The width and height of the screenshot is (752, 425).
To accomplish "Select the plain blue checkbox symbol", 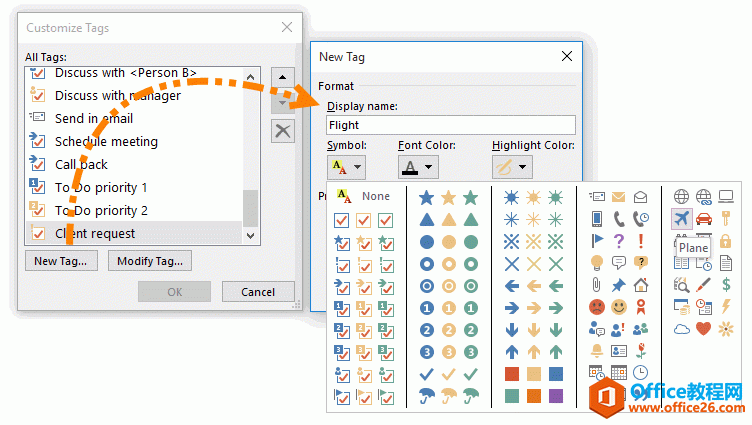I will point(342,220).
